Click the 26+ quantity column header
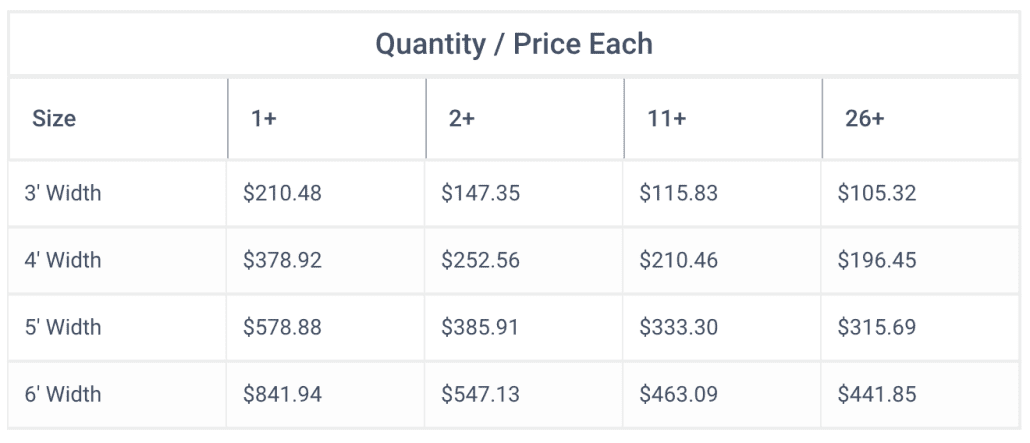Screen dimensions: 1030x443 [864, 119]
